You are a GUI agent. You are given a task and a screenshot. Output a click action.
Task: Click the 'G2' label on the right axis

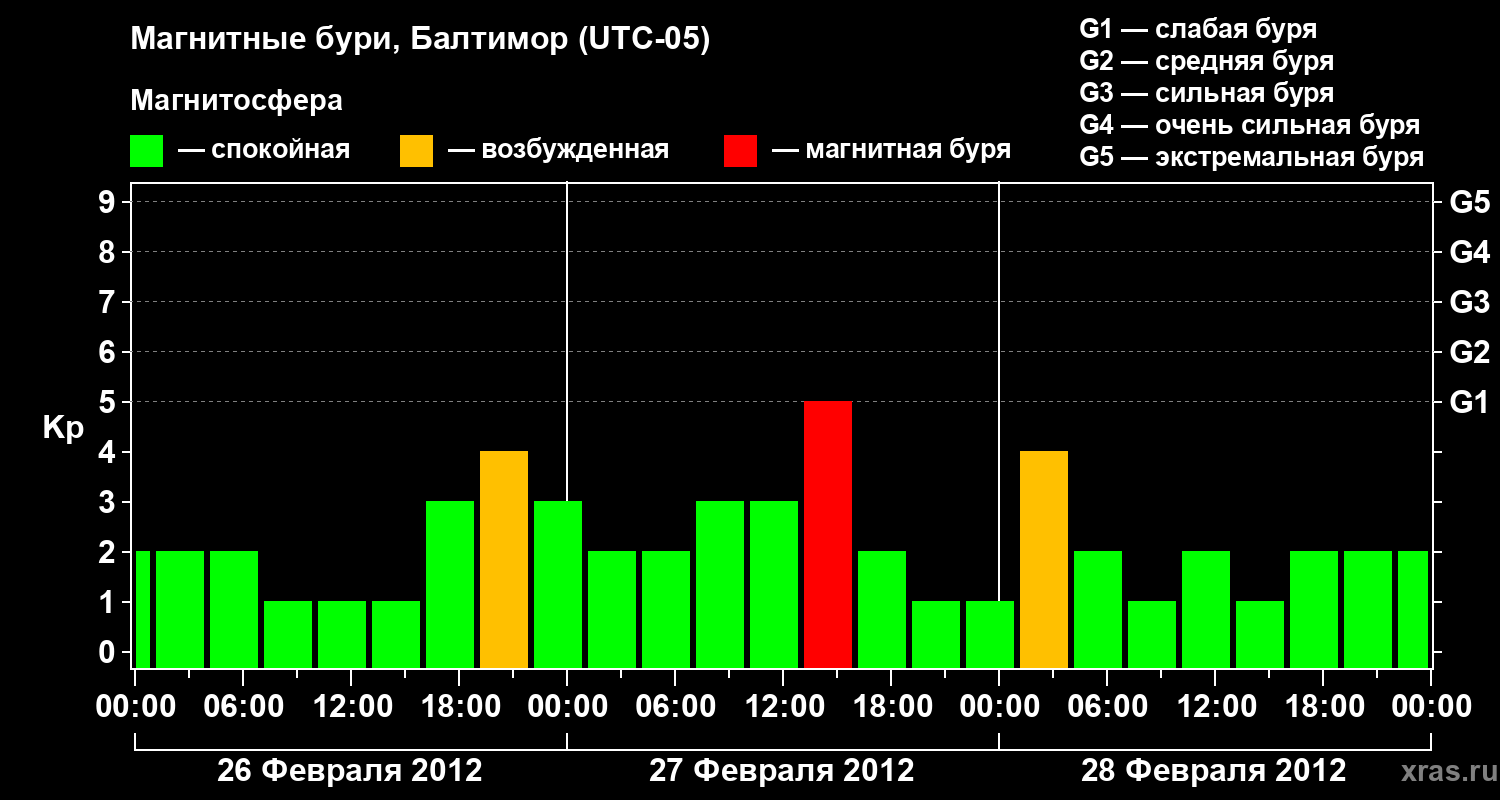1469,352
